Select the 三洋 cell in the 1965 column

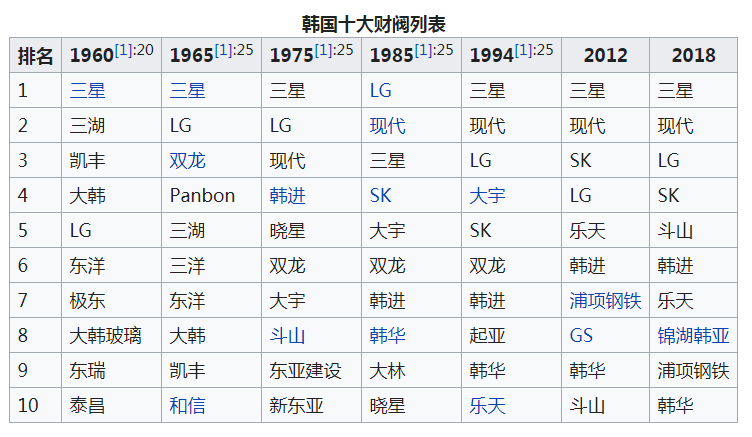(212, 266)
